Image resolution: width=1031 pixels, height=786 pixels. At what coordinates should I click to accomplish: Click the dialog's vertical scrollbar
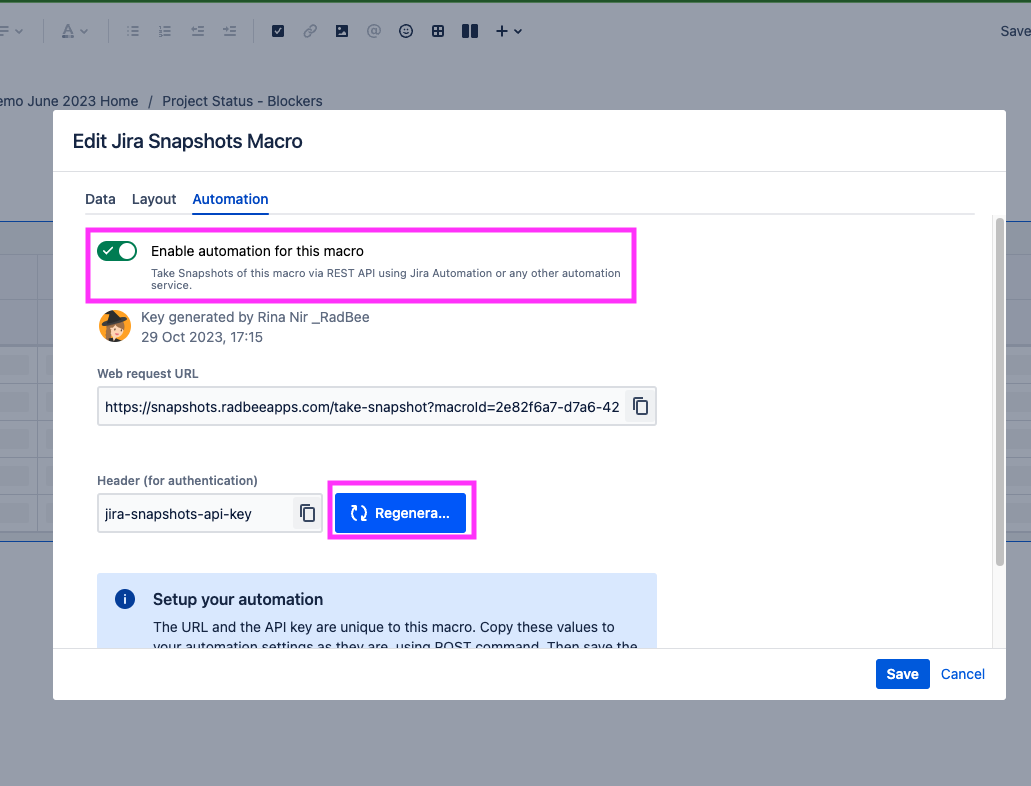[999, 392]
